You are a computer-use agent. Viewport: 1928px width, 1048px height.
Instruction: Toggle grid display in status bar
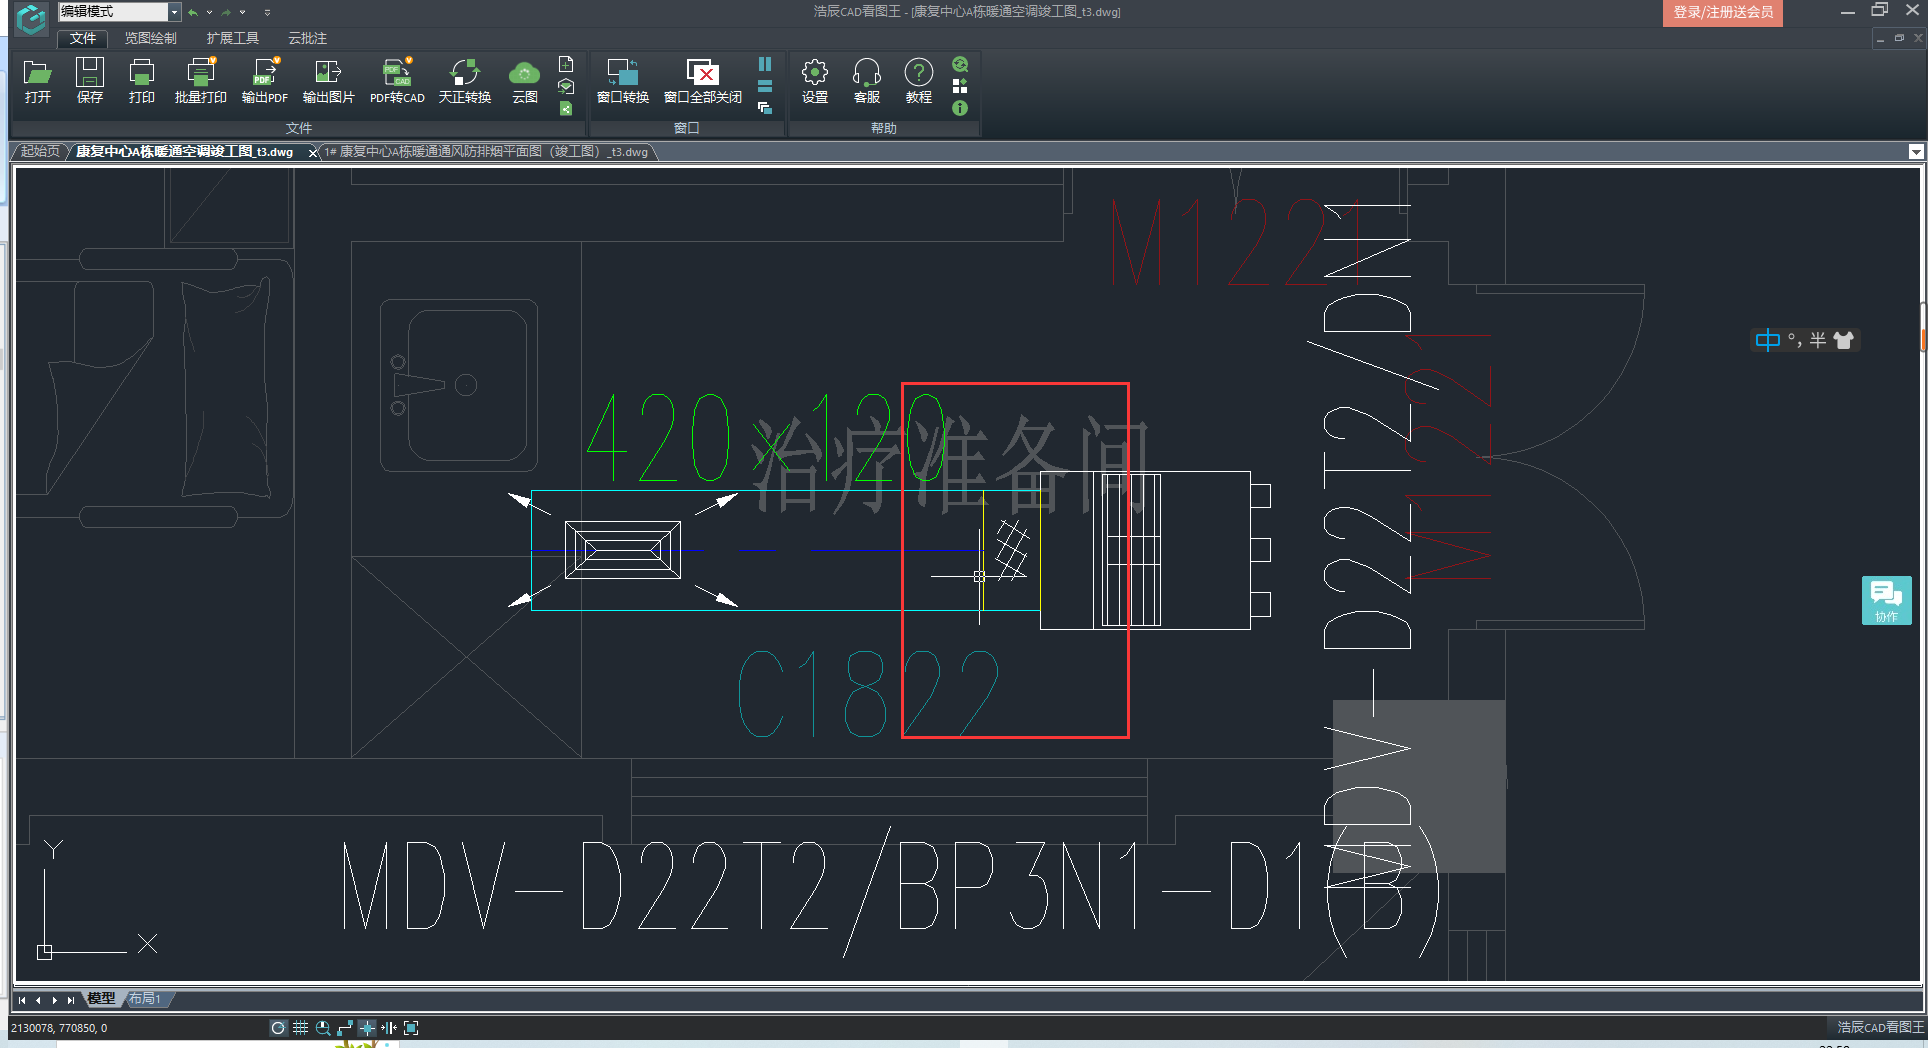pos(300,1028)
